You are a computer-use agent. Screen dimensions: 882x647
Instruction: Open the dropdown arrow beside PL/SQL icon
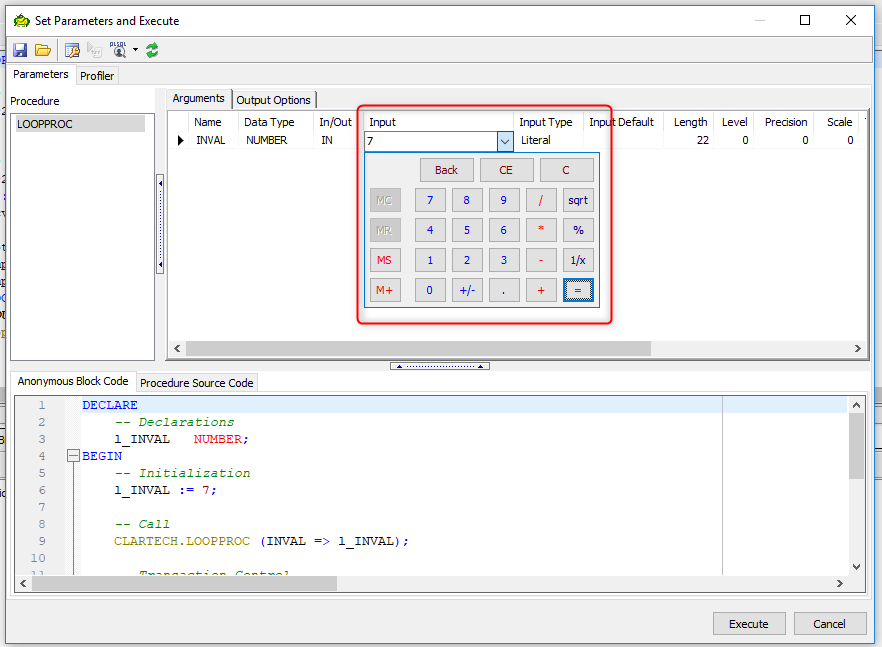[x=136, y=50]
